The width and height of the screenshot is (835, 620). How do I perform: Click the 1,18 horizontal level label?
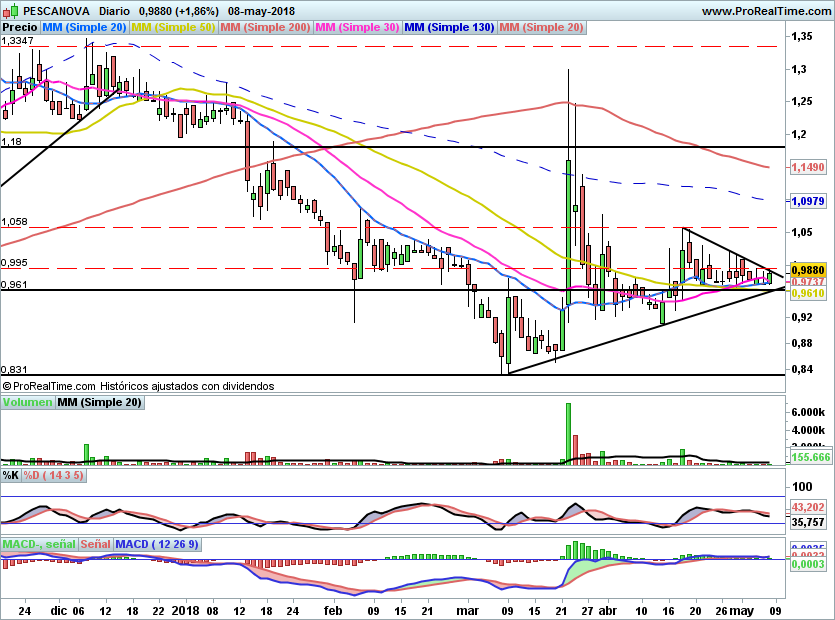[12, 141]
